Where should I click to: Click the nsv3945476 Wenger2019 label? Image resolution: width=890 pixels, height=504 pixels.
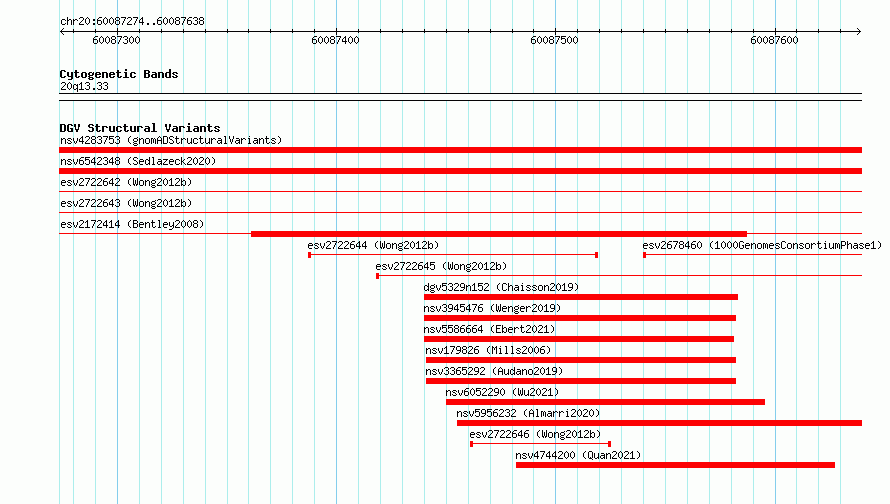[492, 308]
